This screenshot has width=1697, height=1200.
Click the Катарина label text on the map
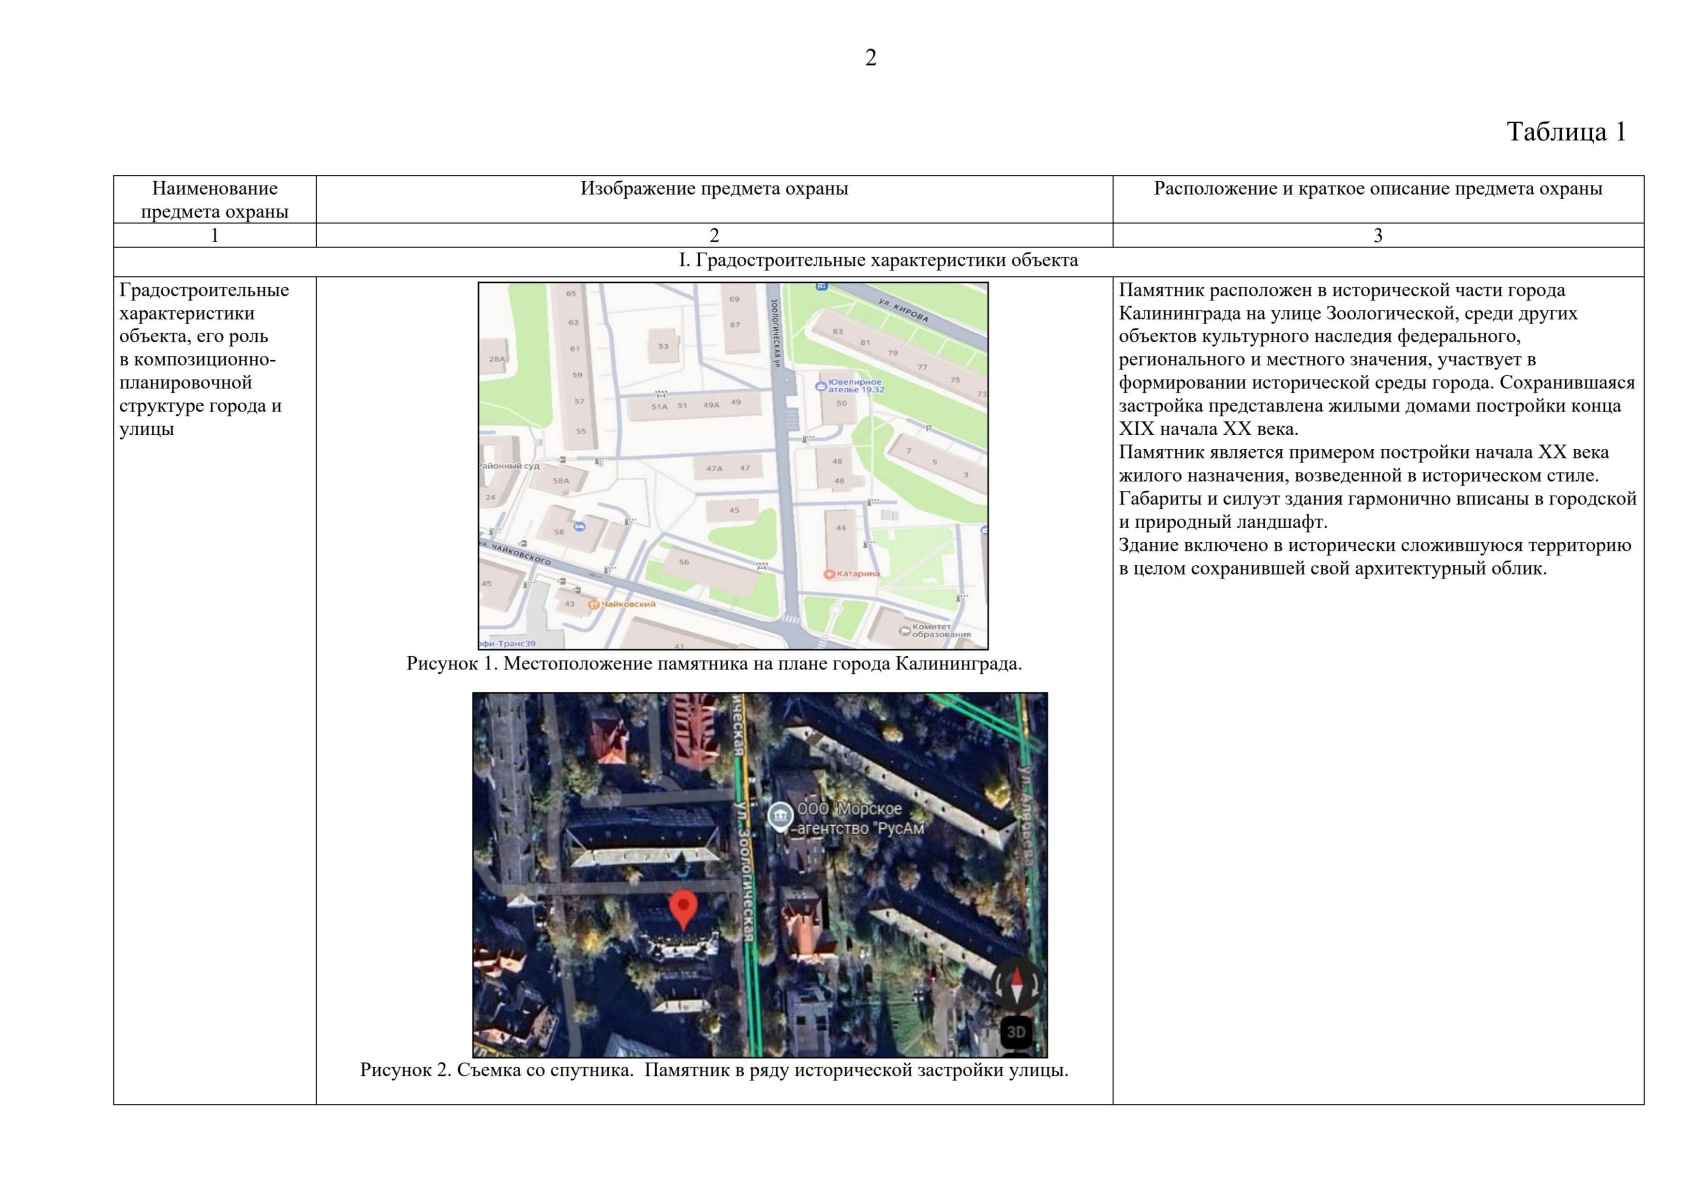tap(858, 574)
